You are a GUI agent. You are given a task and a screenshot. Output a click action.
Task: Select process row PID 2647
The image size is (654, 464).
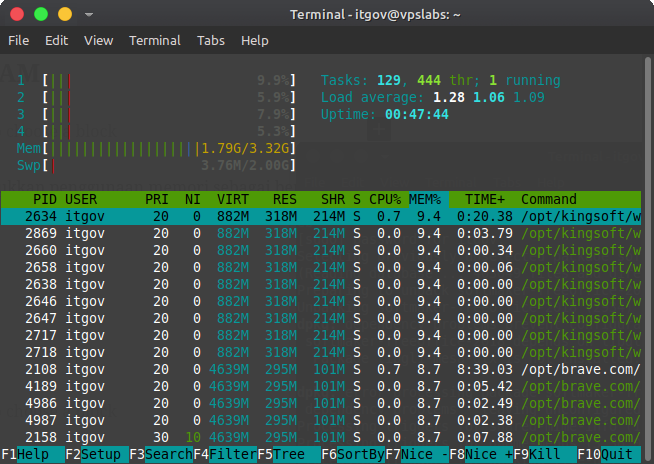pyautogui.click(x=321, y=318)
